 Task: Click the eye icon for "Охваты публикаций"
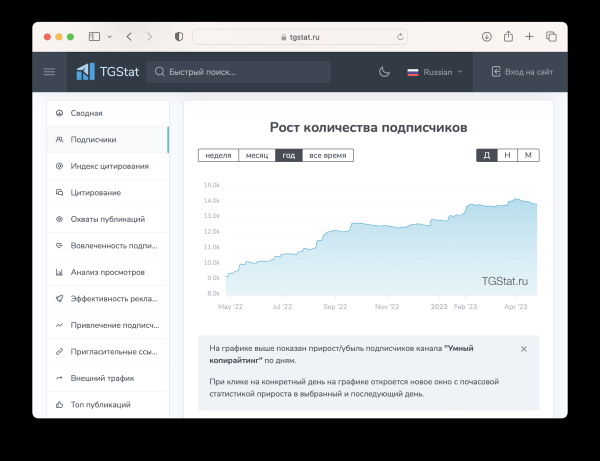pyautogui.click(x=60, y=219)
